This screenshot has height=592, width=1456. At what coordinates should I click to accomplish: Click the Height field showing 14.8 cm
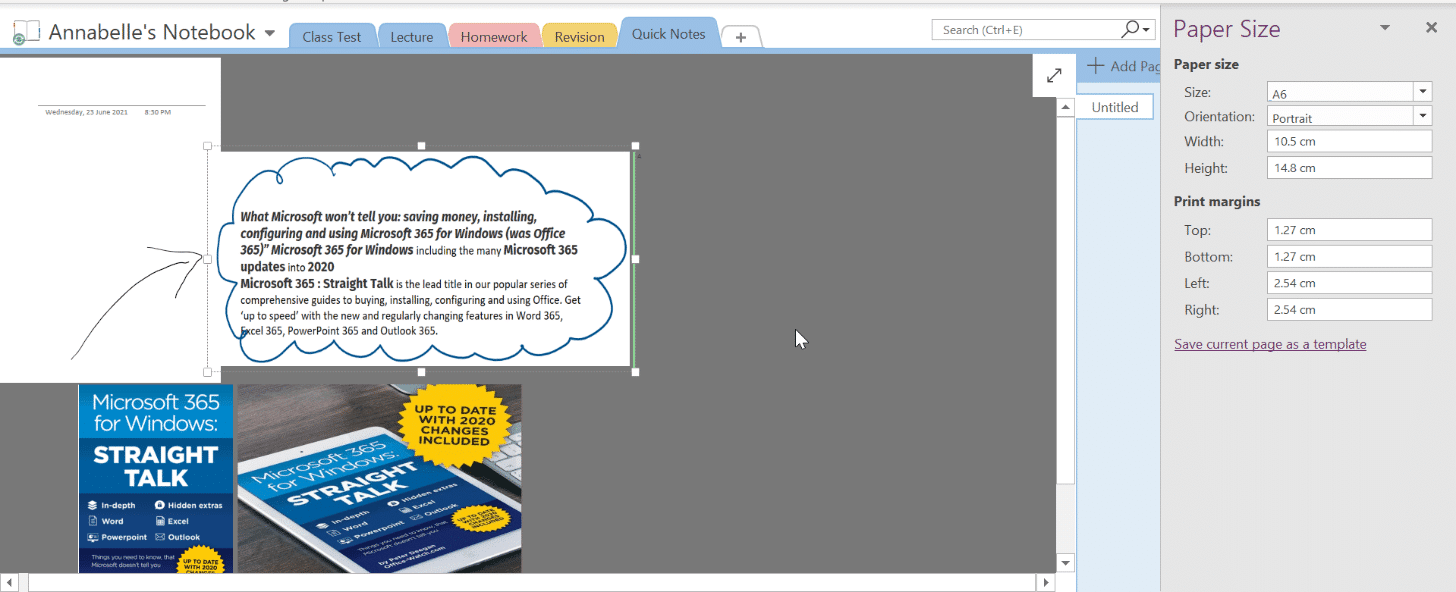(1349, 168)
